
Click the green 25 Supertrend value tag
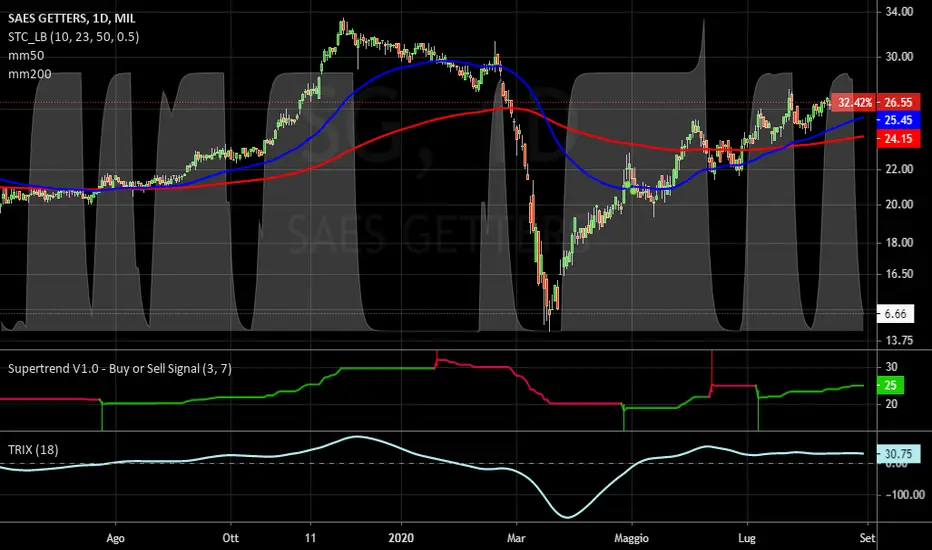click(x=890, y=385)
